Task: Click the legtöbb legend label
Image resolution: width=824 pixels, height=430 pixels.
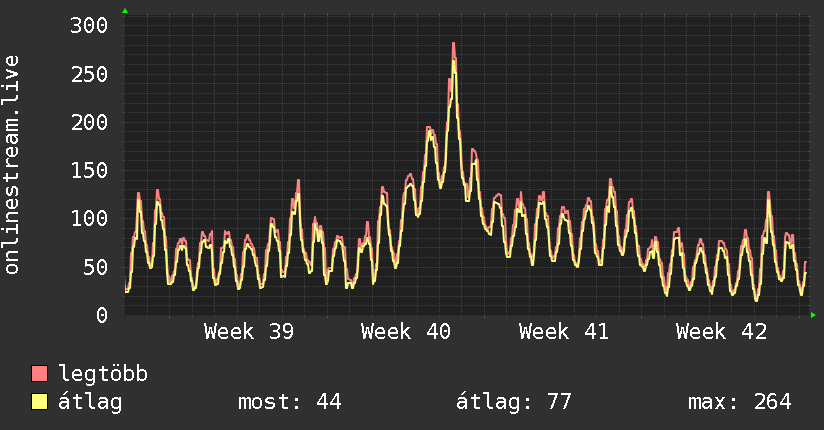Action: (103, 374)
